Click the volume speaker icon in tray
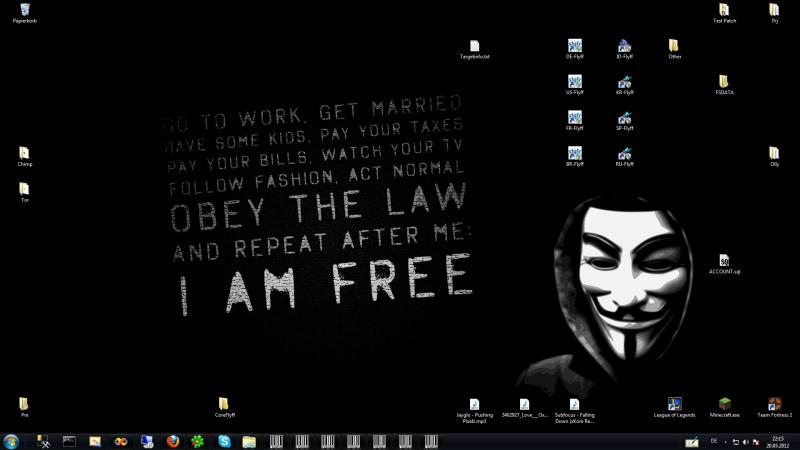Image resolution: width=800 pixels, height=450 pixels. [x=746, y=441]
